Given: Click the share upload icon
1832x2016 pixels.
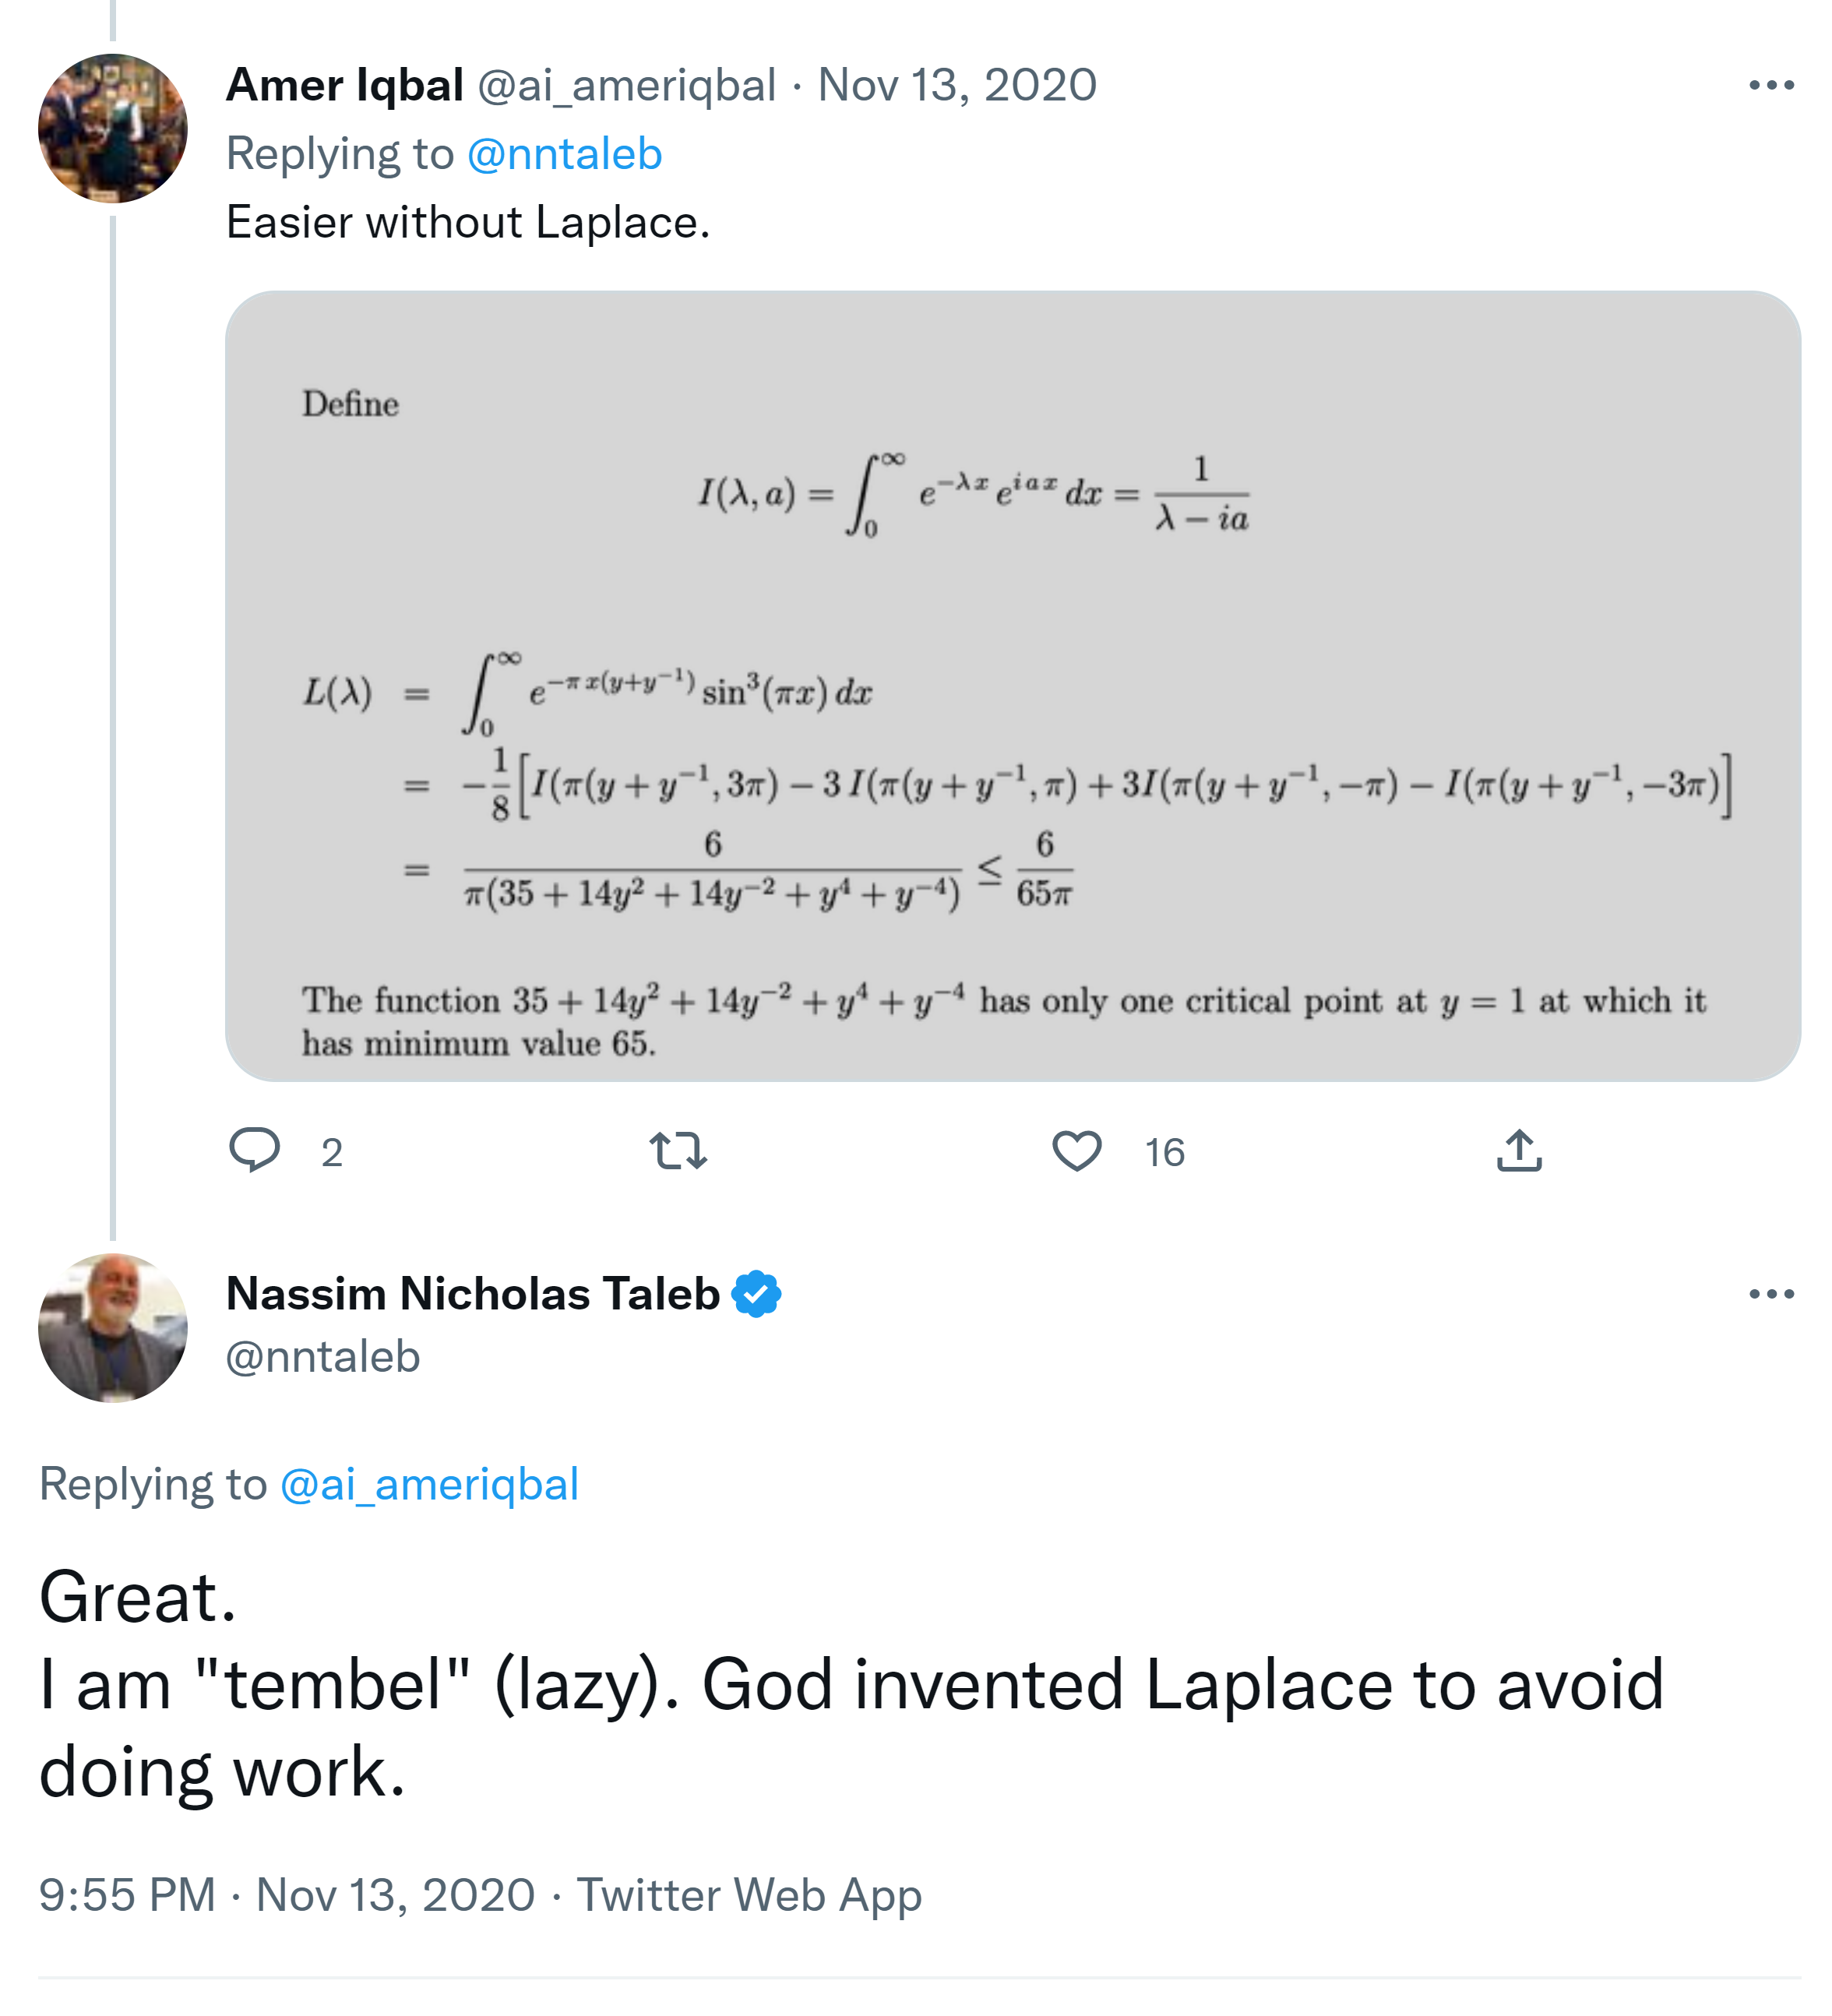Looking at the screenshot, I should [x=1518, y=1150].
